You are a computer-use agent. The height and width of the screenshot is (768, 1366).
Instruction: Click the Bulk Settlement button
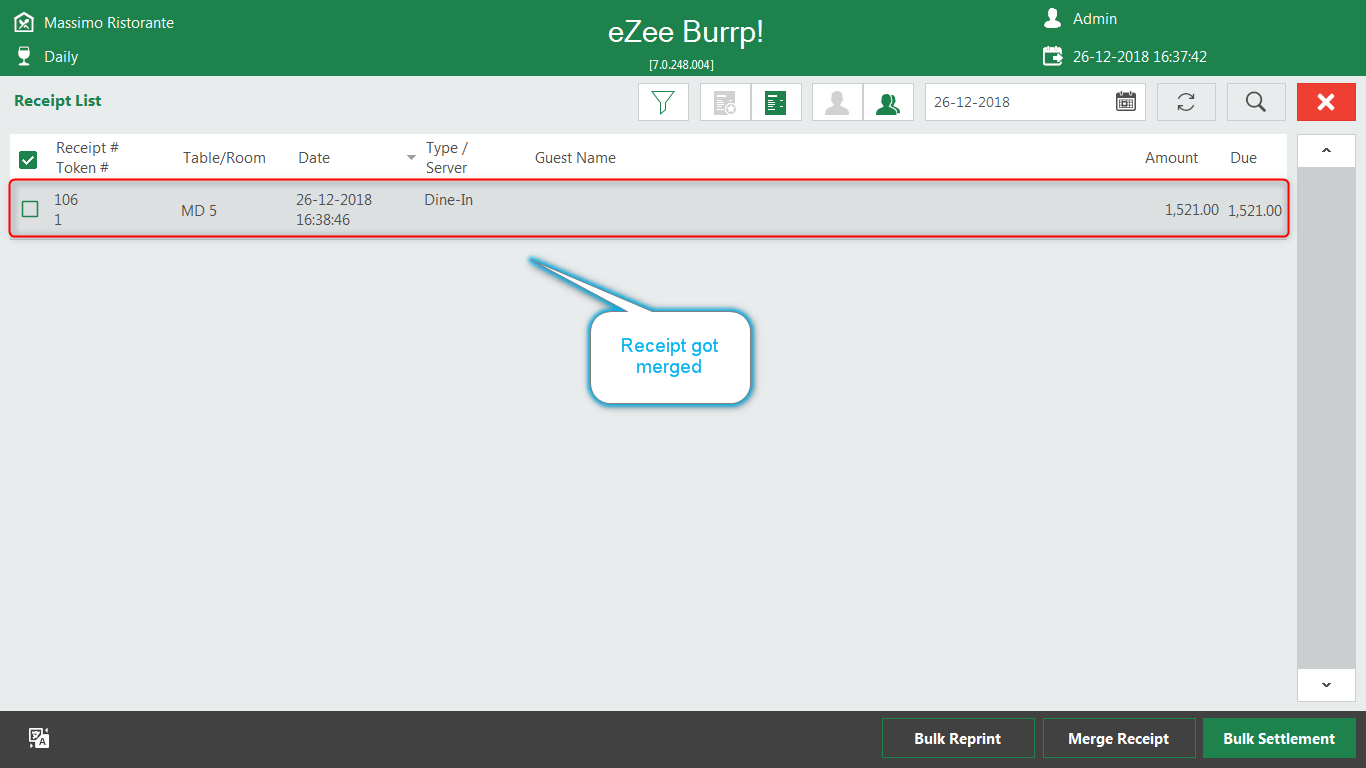click(1279, 738)
